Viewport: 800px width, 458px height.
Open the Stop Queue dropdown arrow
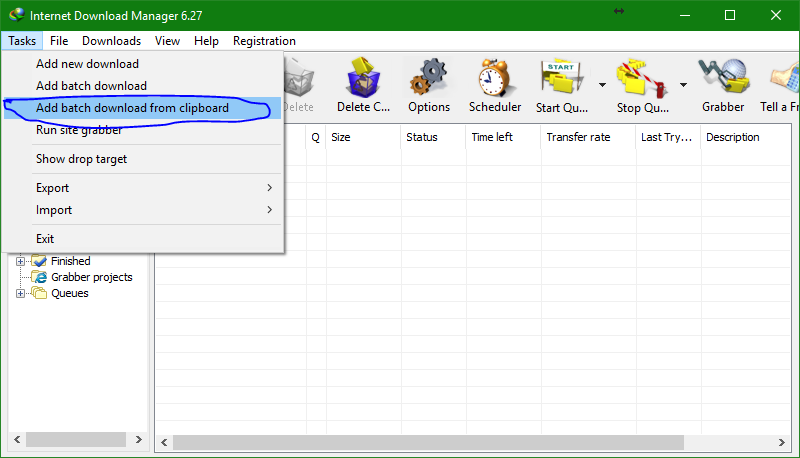pos(683,85)
